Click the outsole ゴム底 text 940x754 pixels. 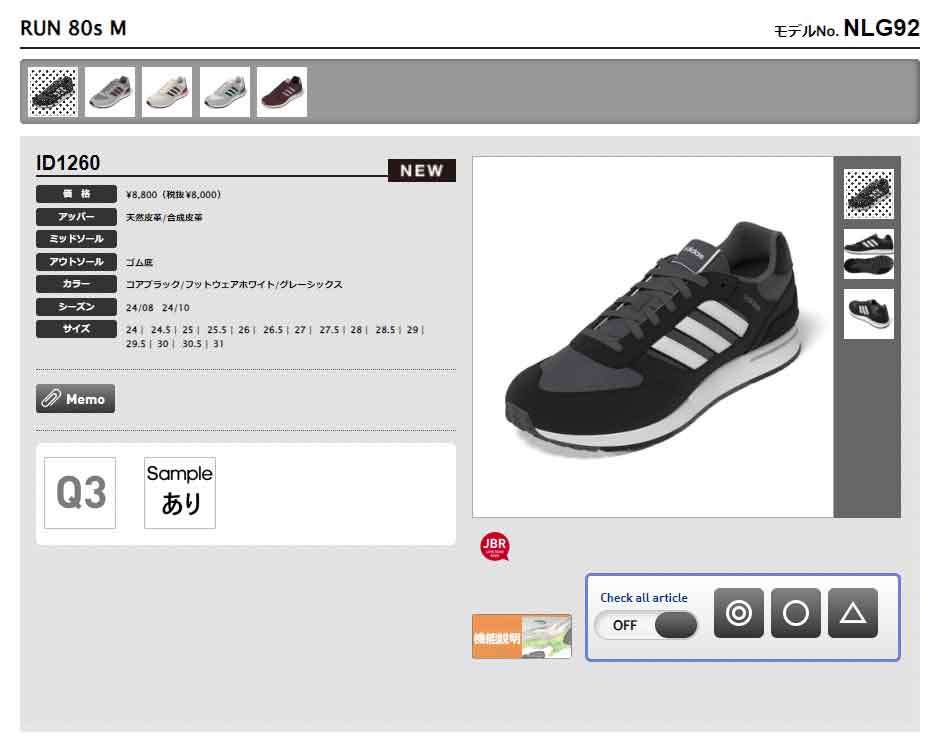pyautogui.click(x=139, y=263)
